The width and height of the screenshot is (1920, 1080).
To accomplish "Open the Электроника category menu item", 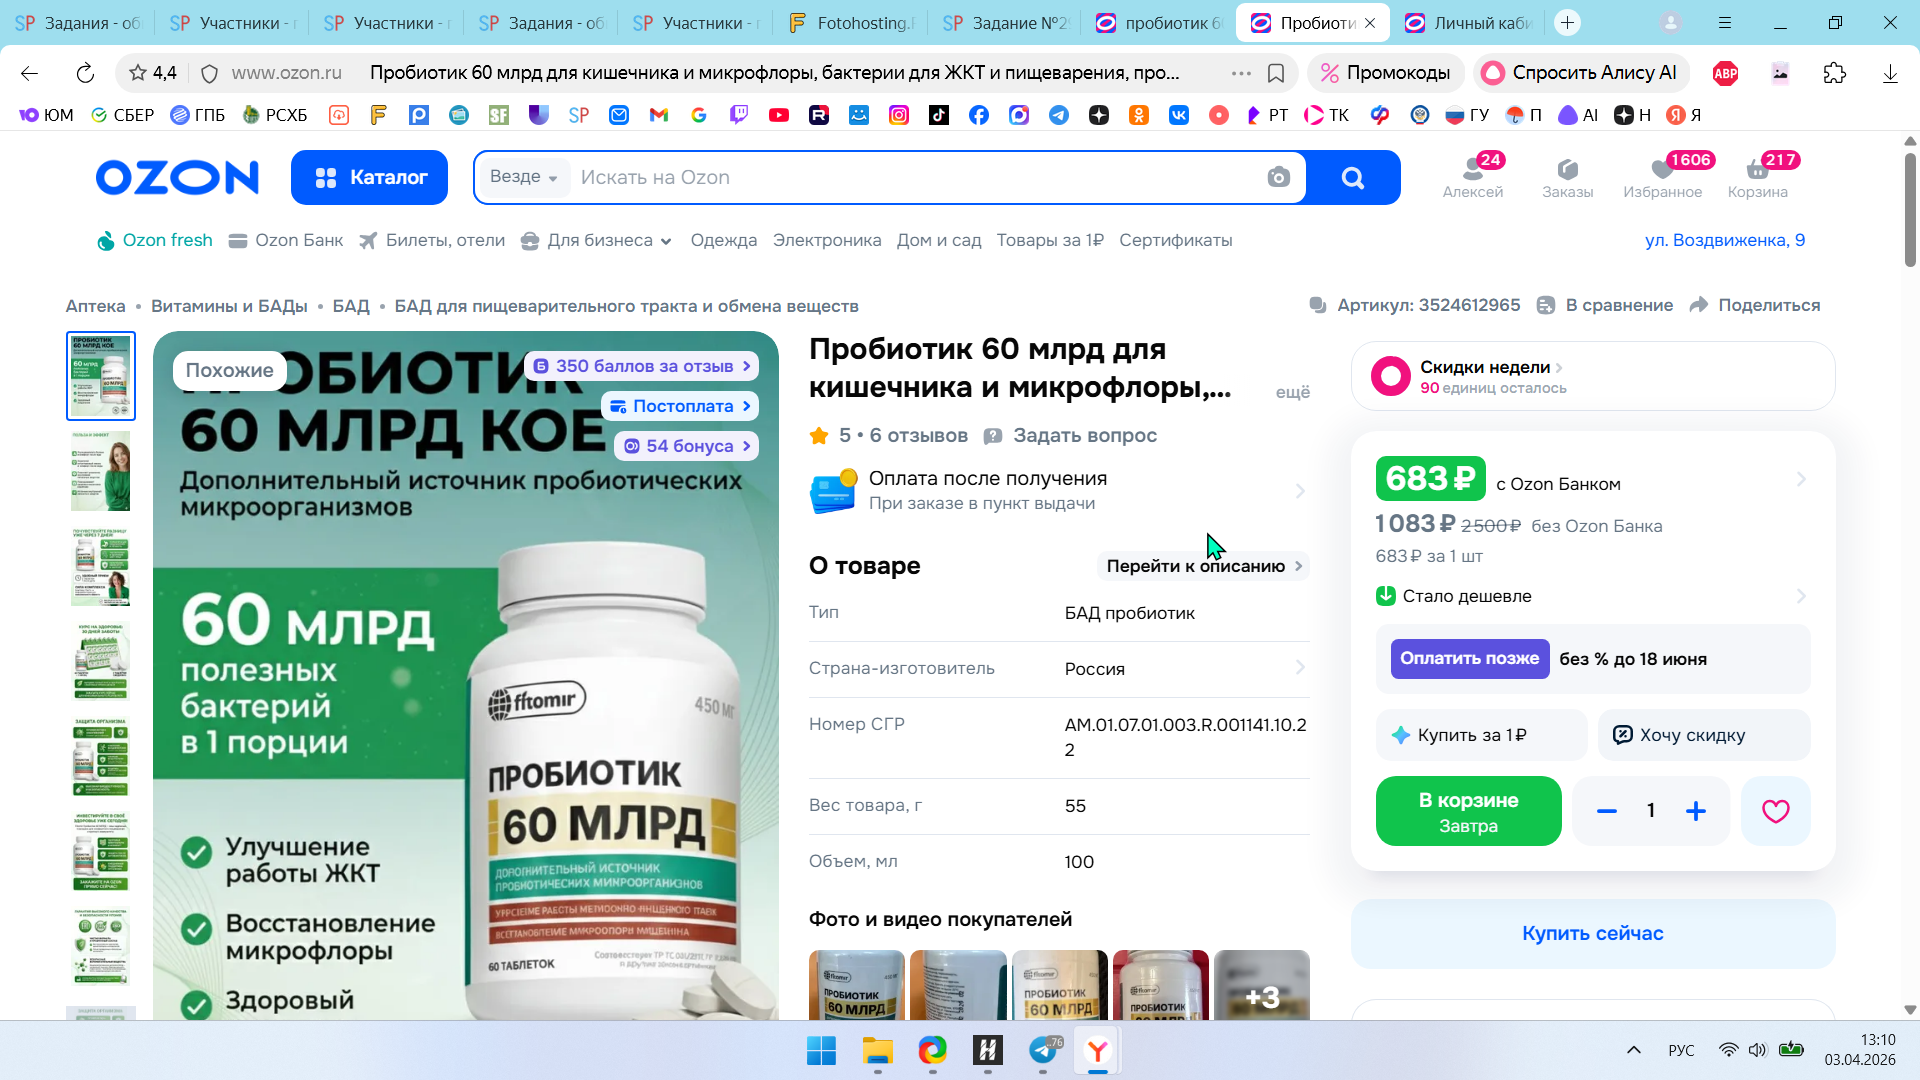I will 826,240.
